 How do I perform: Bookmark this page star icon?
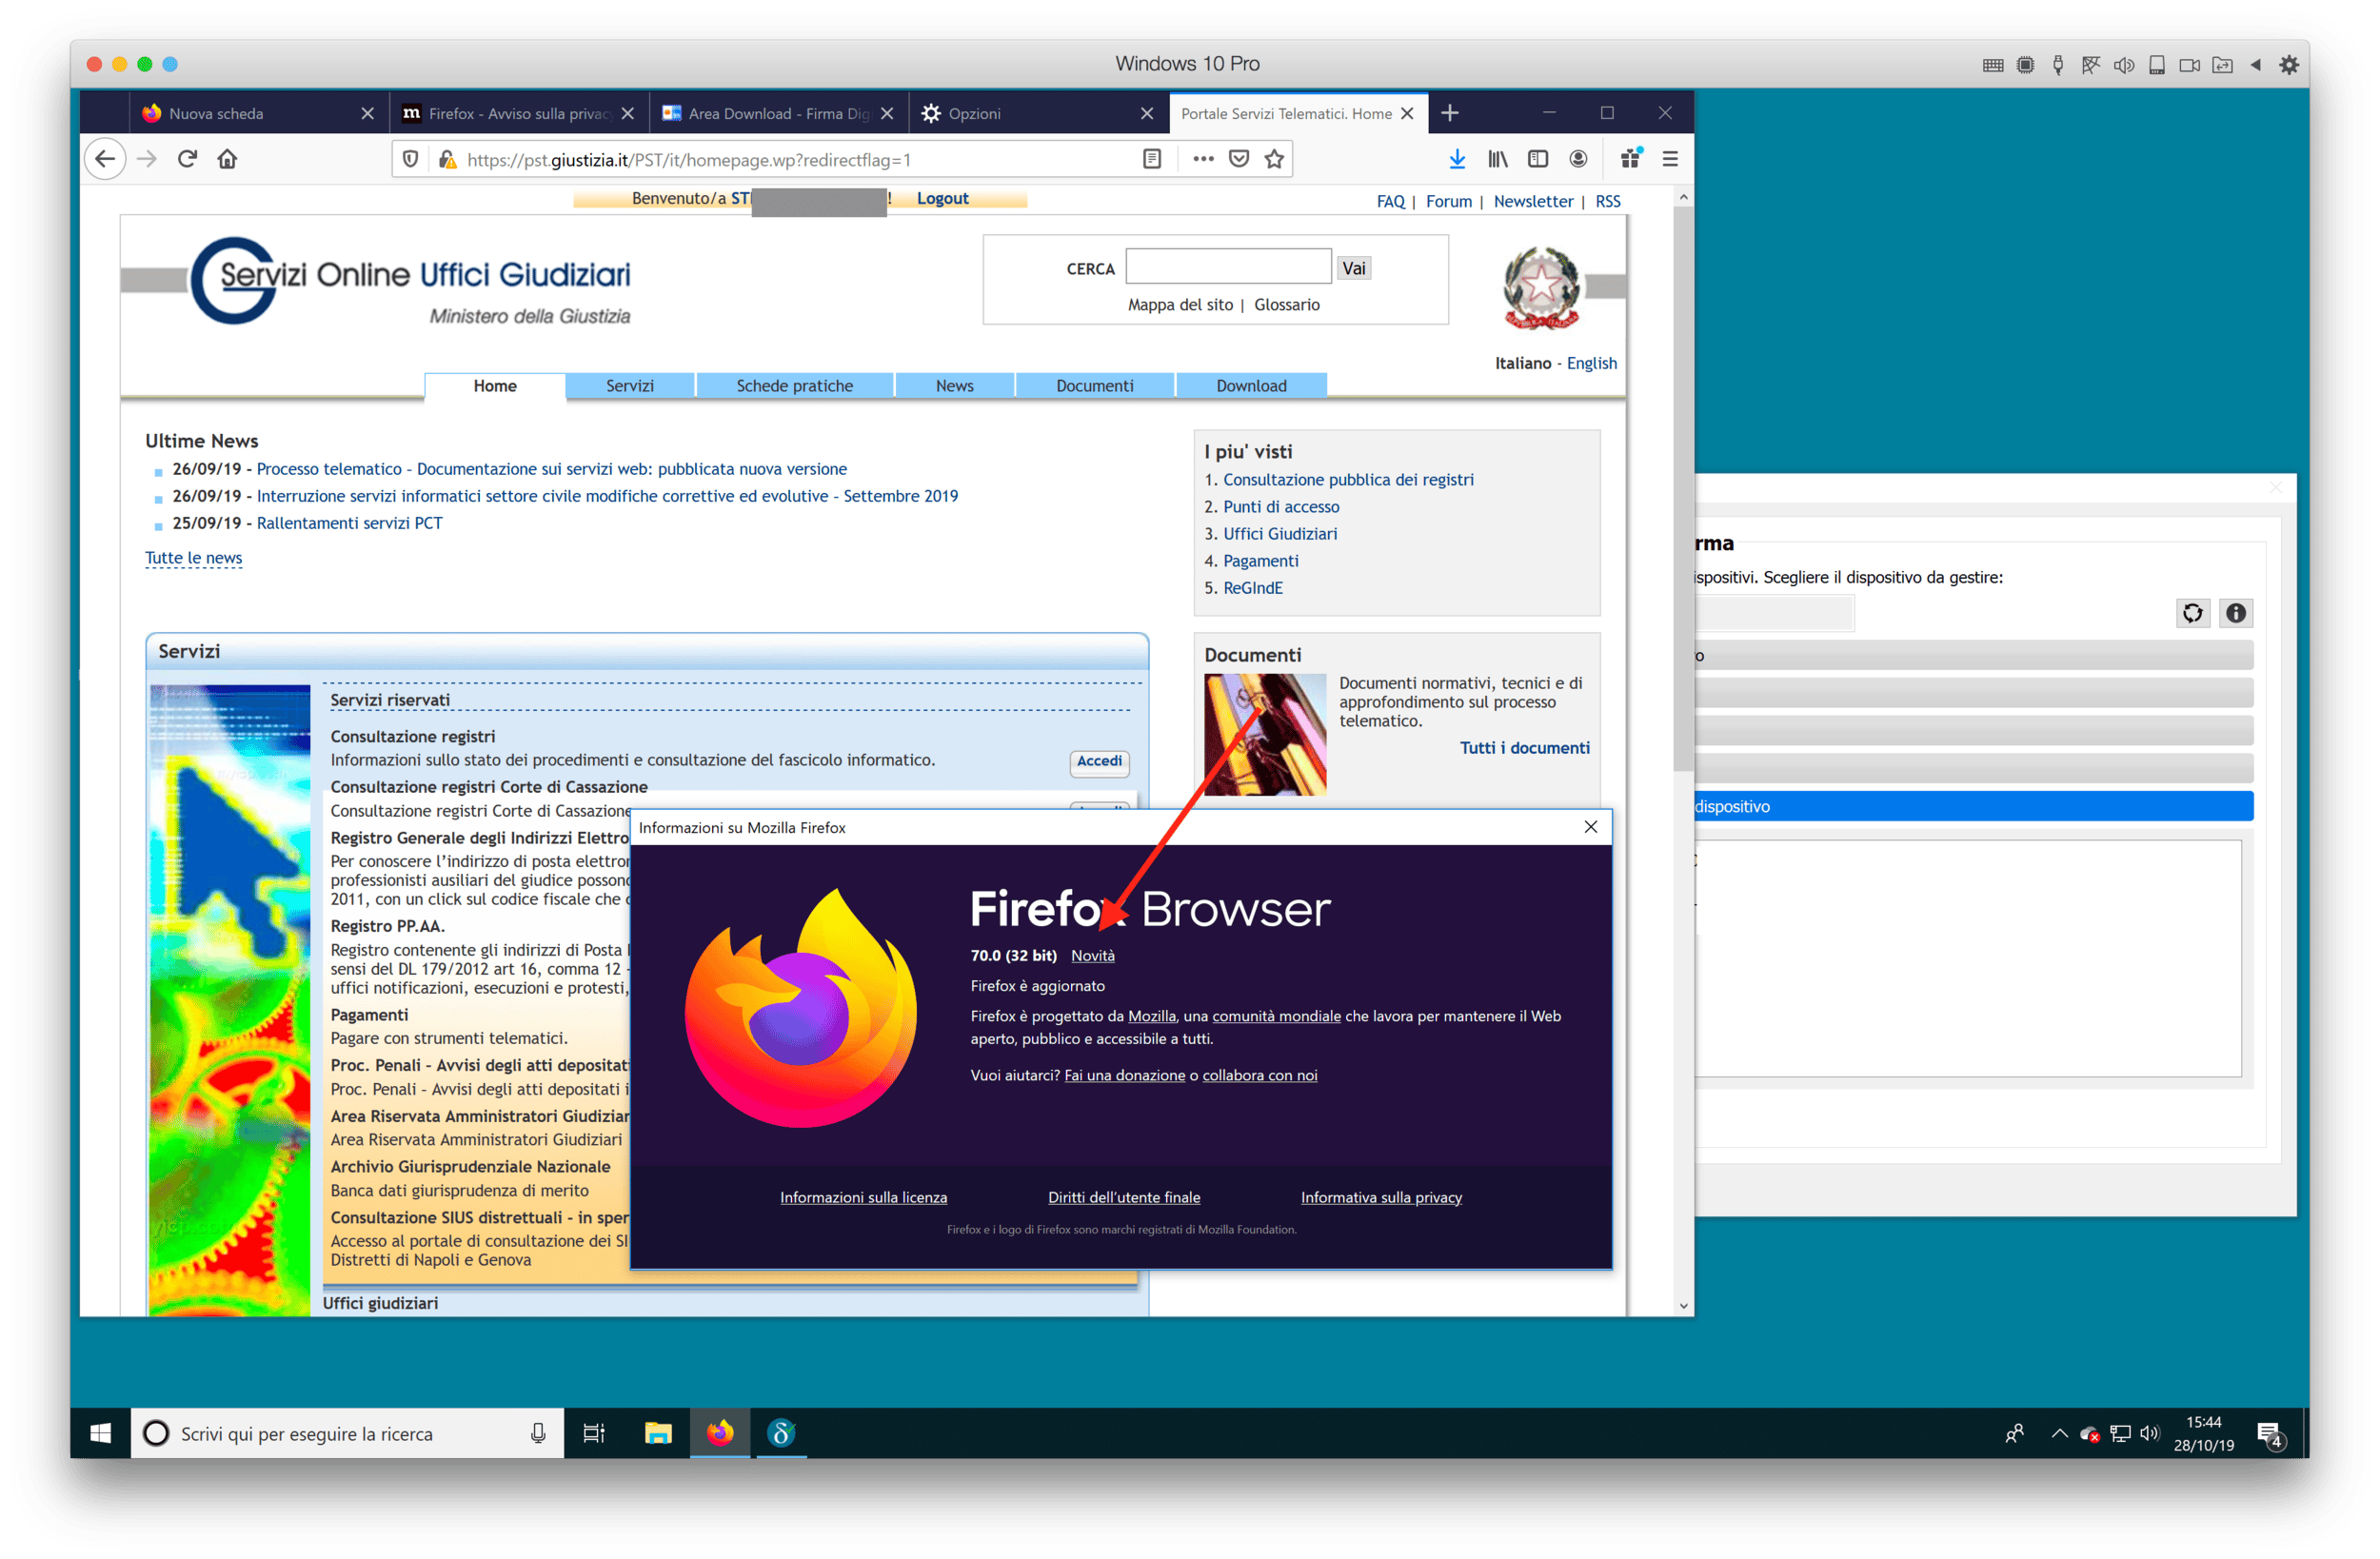(1274, 159)
